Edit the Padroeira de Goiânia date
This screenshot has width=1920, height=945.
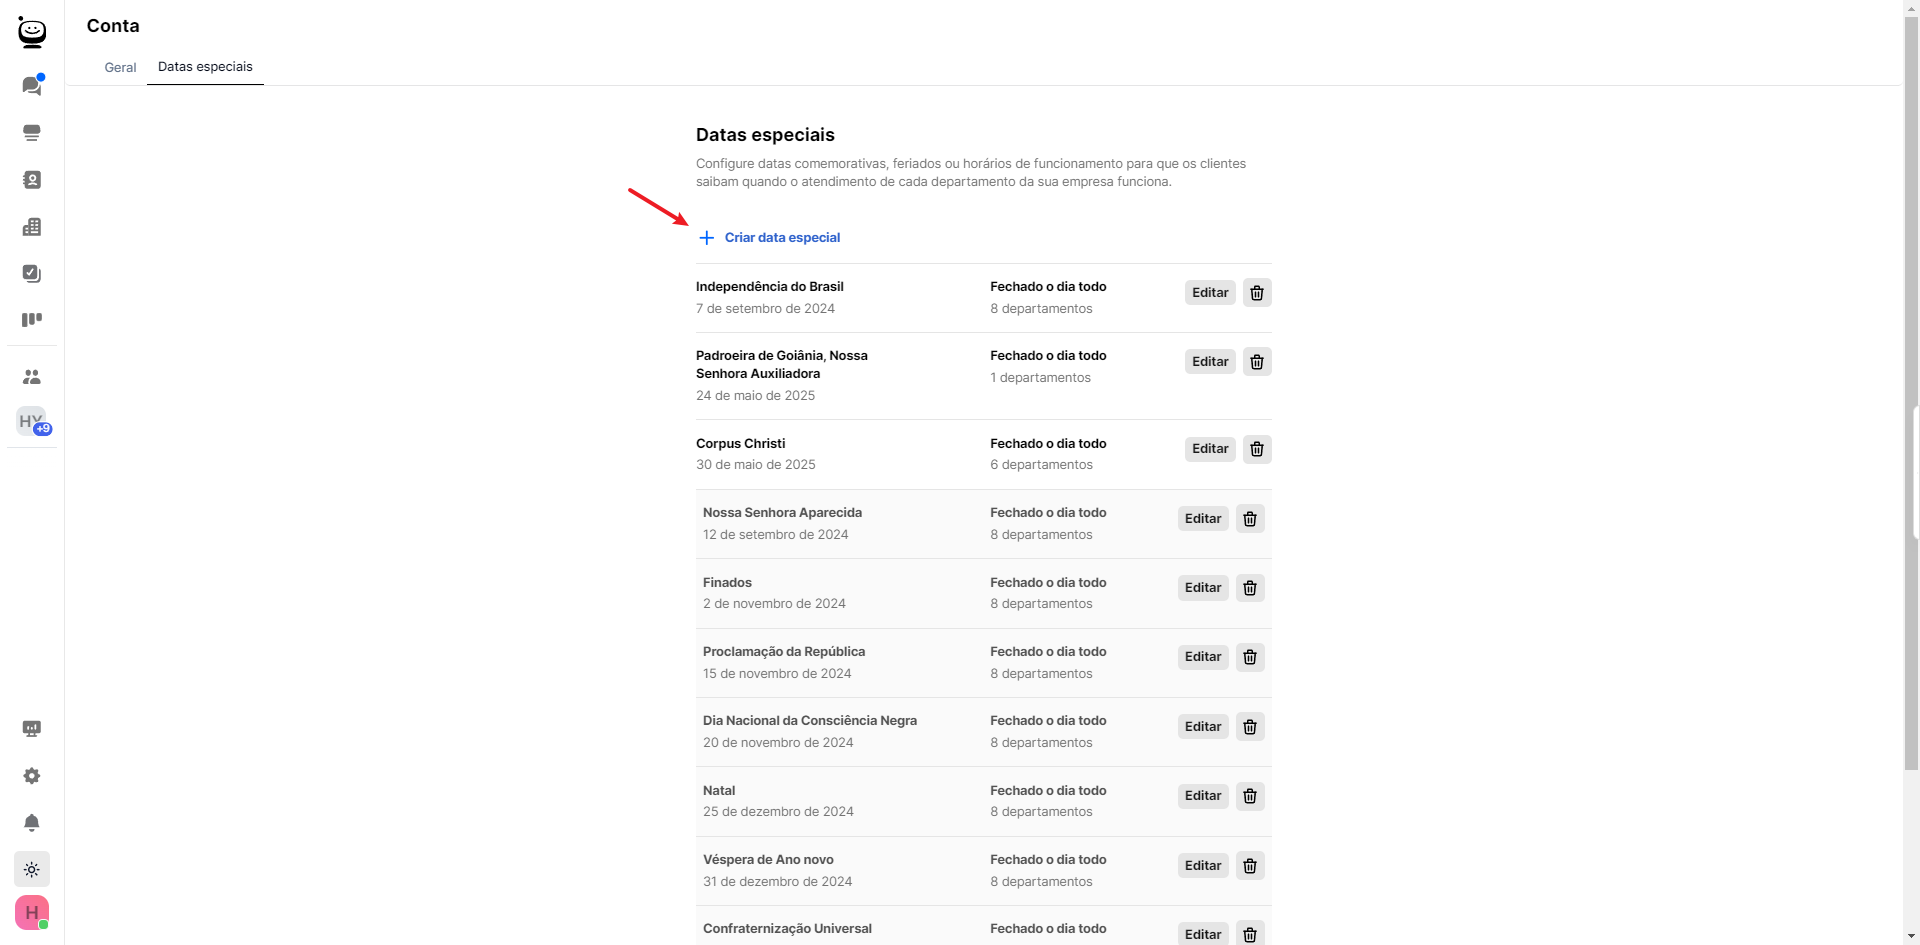[x=1210, y=362]
